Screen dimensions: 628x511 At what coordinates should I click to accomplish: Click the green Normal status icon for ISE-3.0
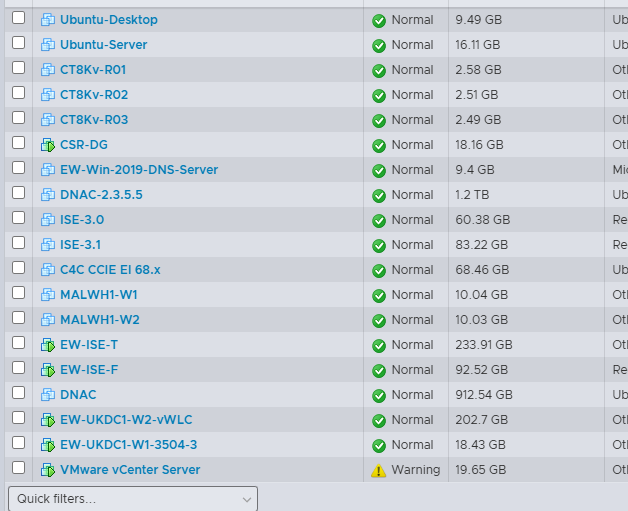click(378, 220)
